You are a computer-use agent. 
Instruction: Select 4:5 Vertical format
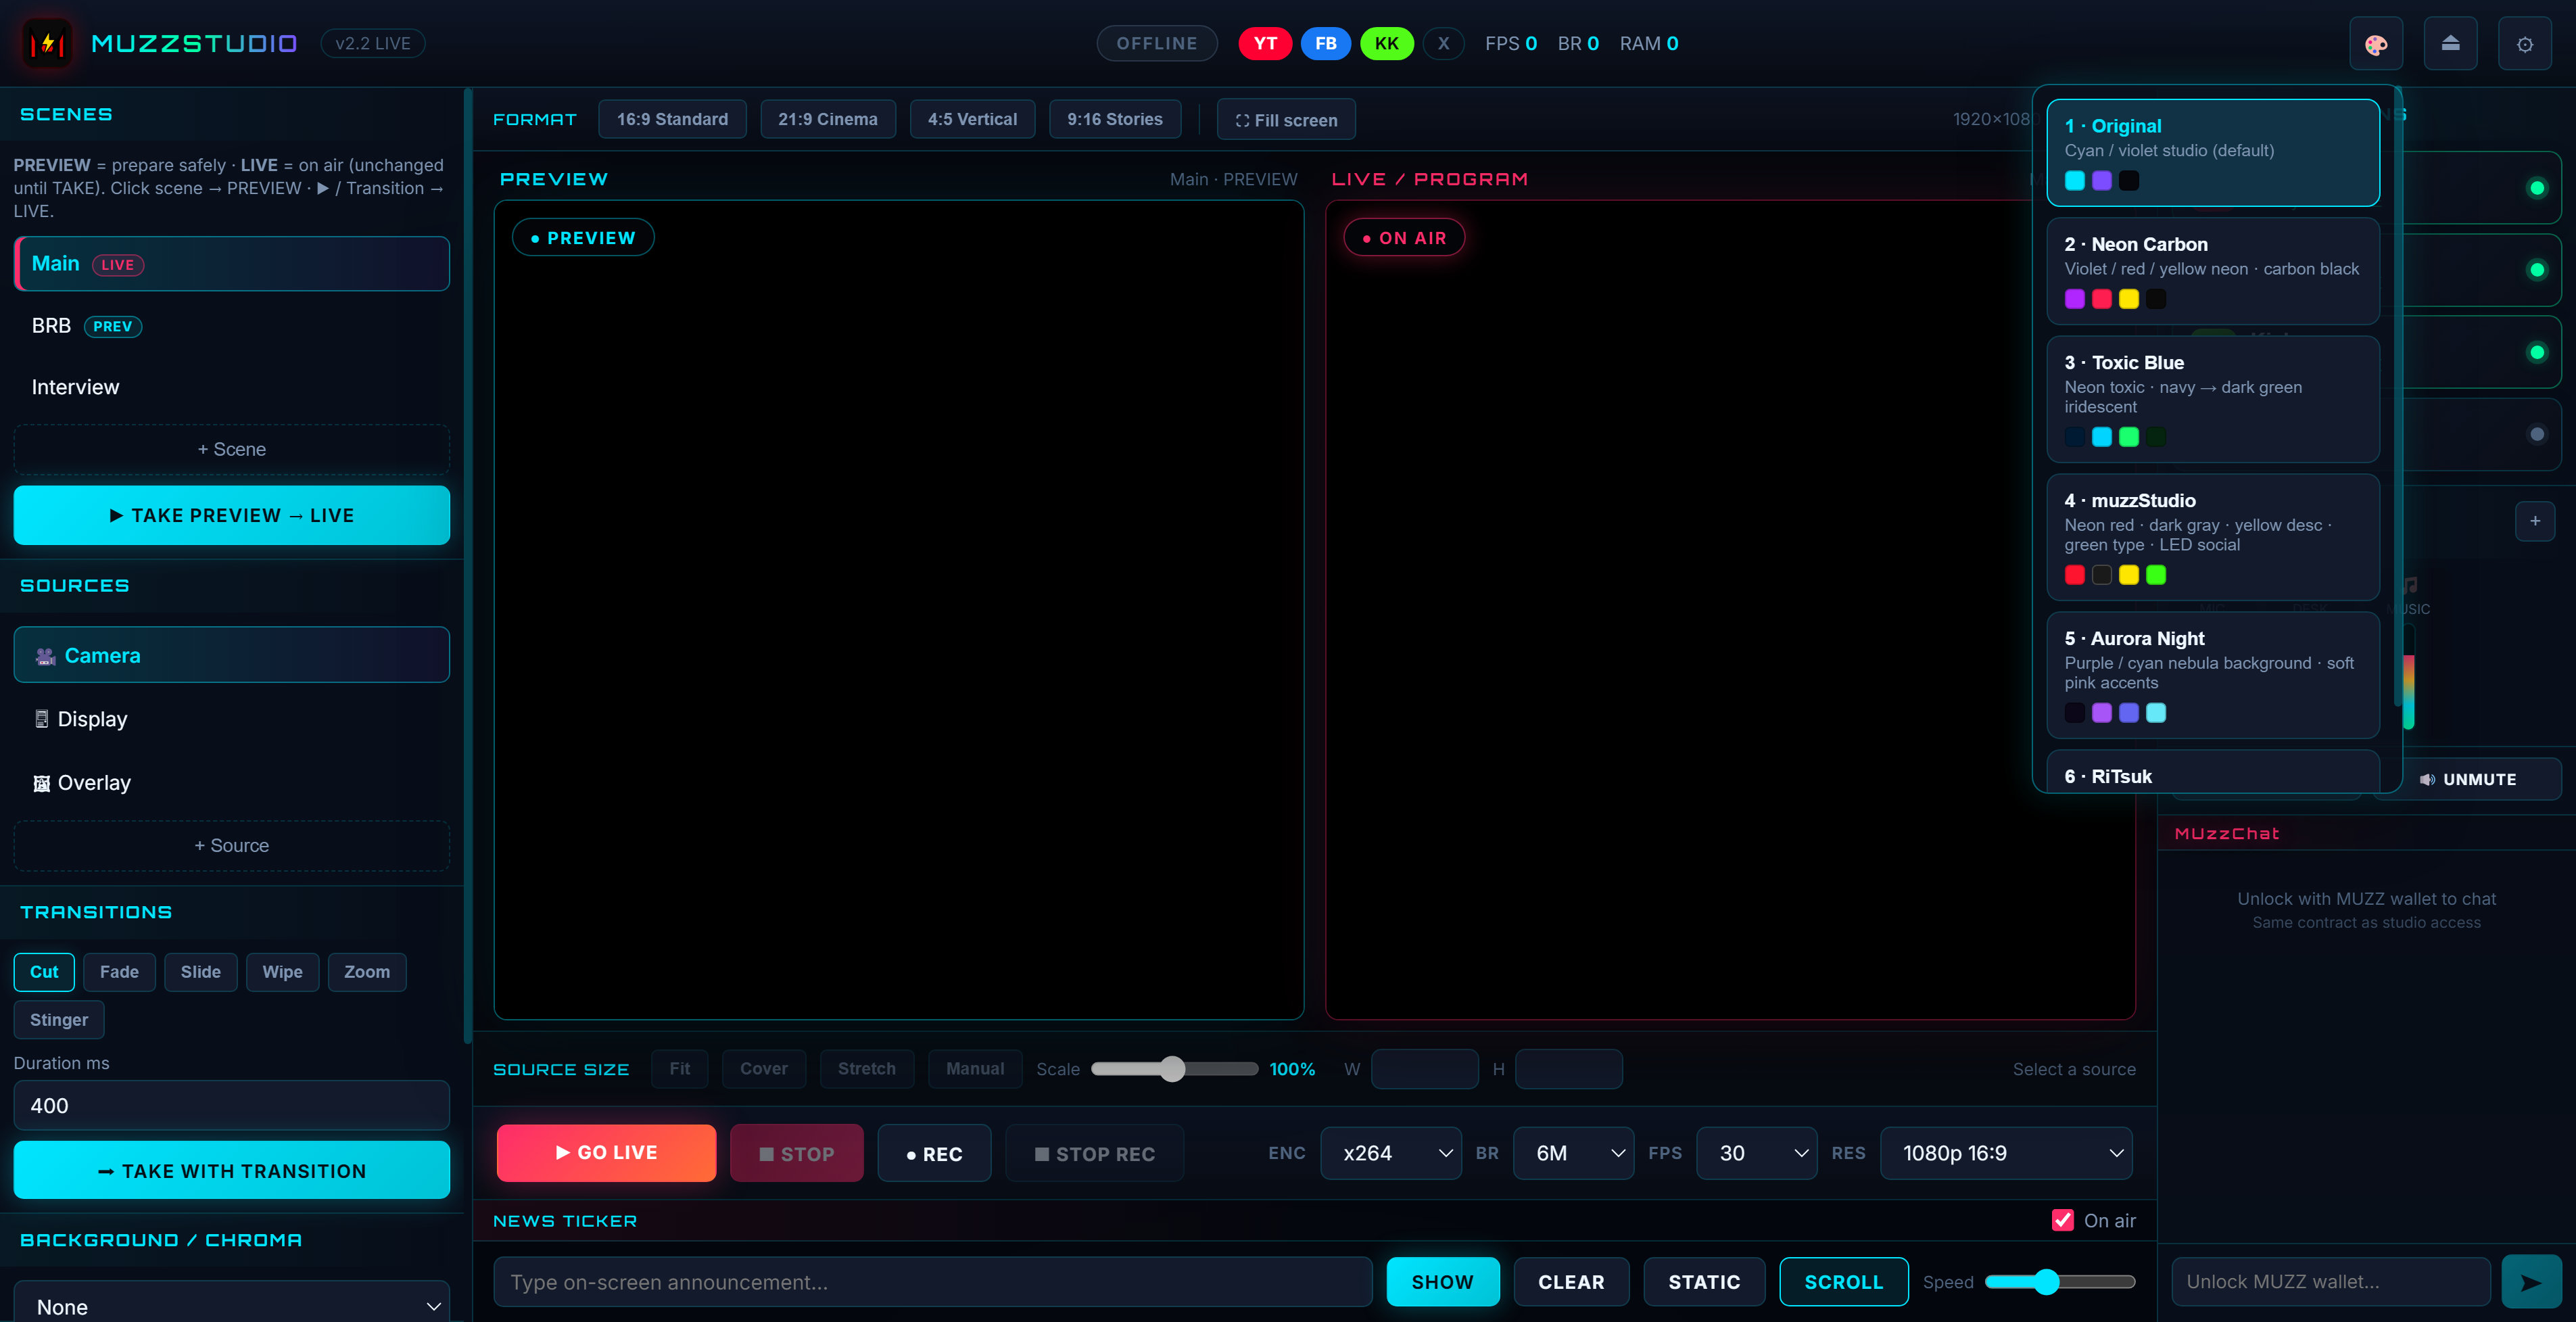(972, 119)
